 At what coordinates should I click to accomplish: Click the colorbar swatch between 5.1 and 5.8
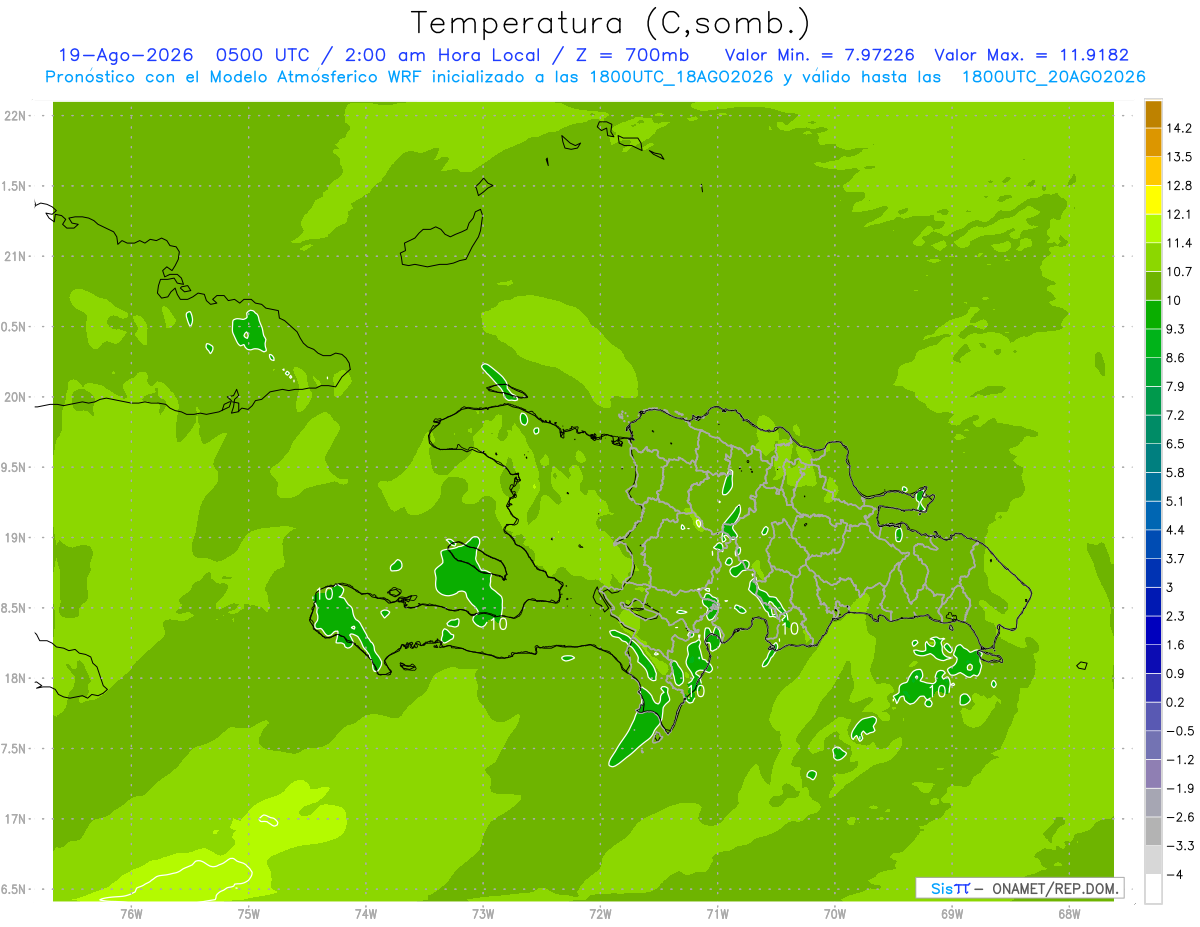(x=1153, y=487)
